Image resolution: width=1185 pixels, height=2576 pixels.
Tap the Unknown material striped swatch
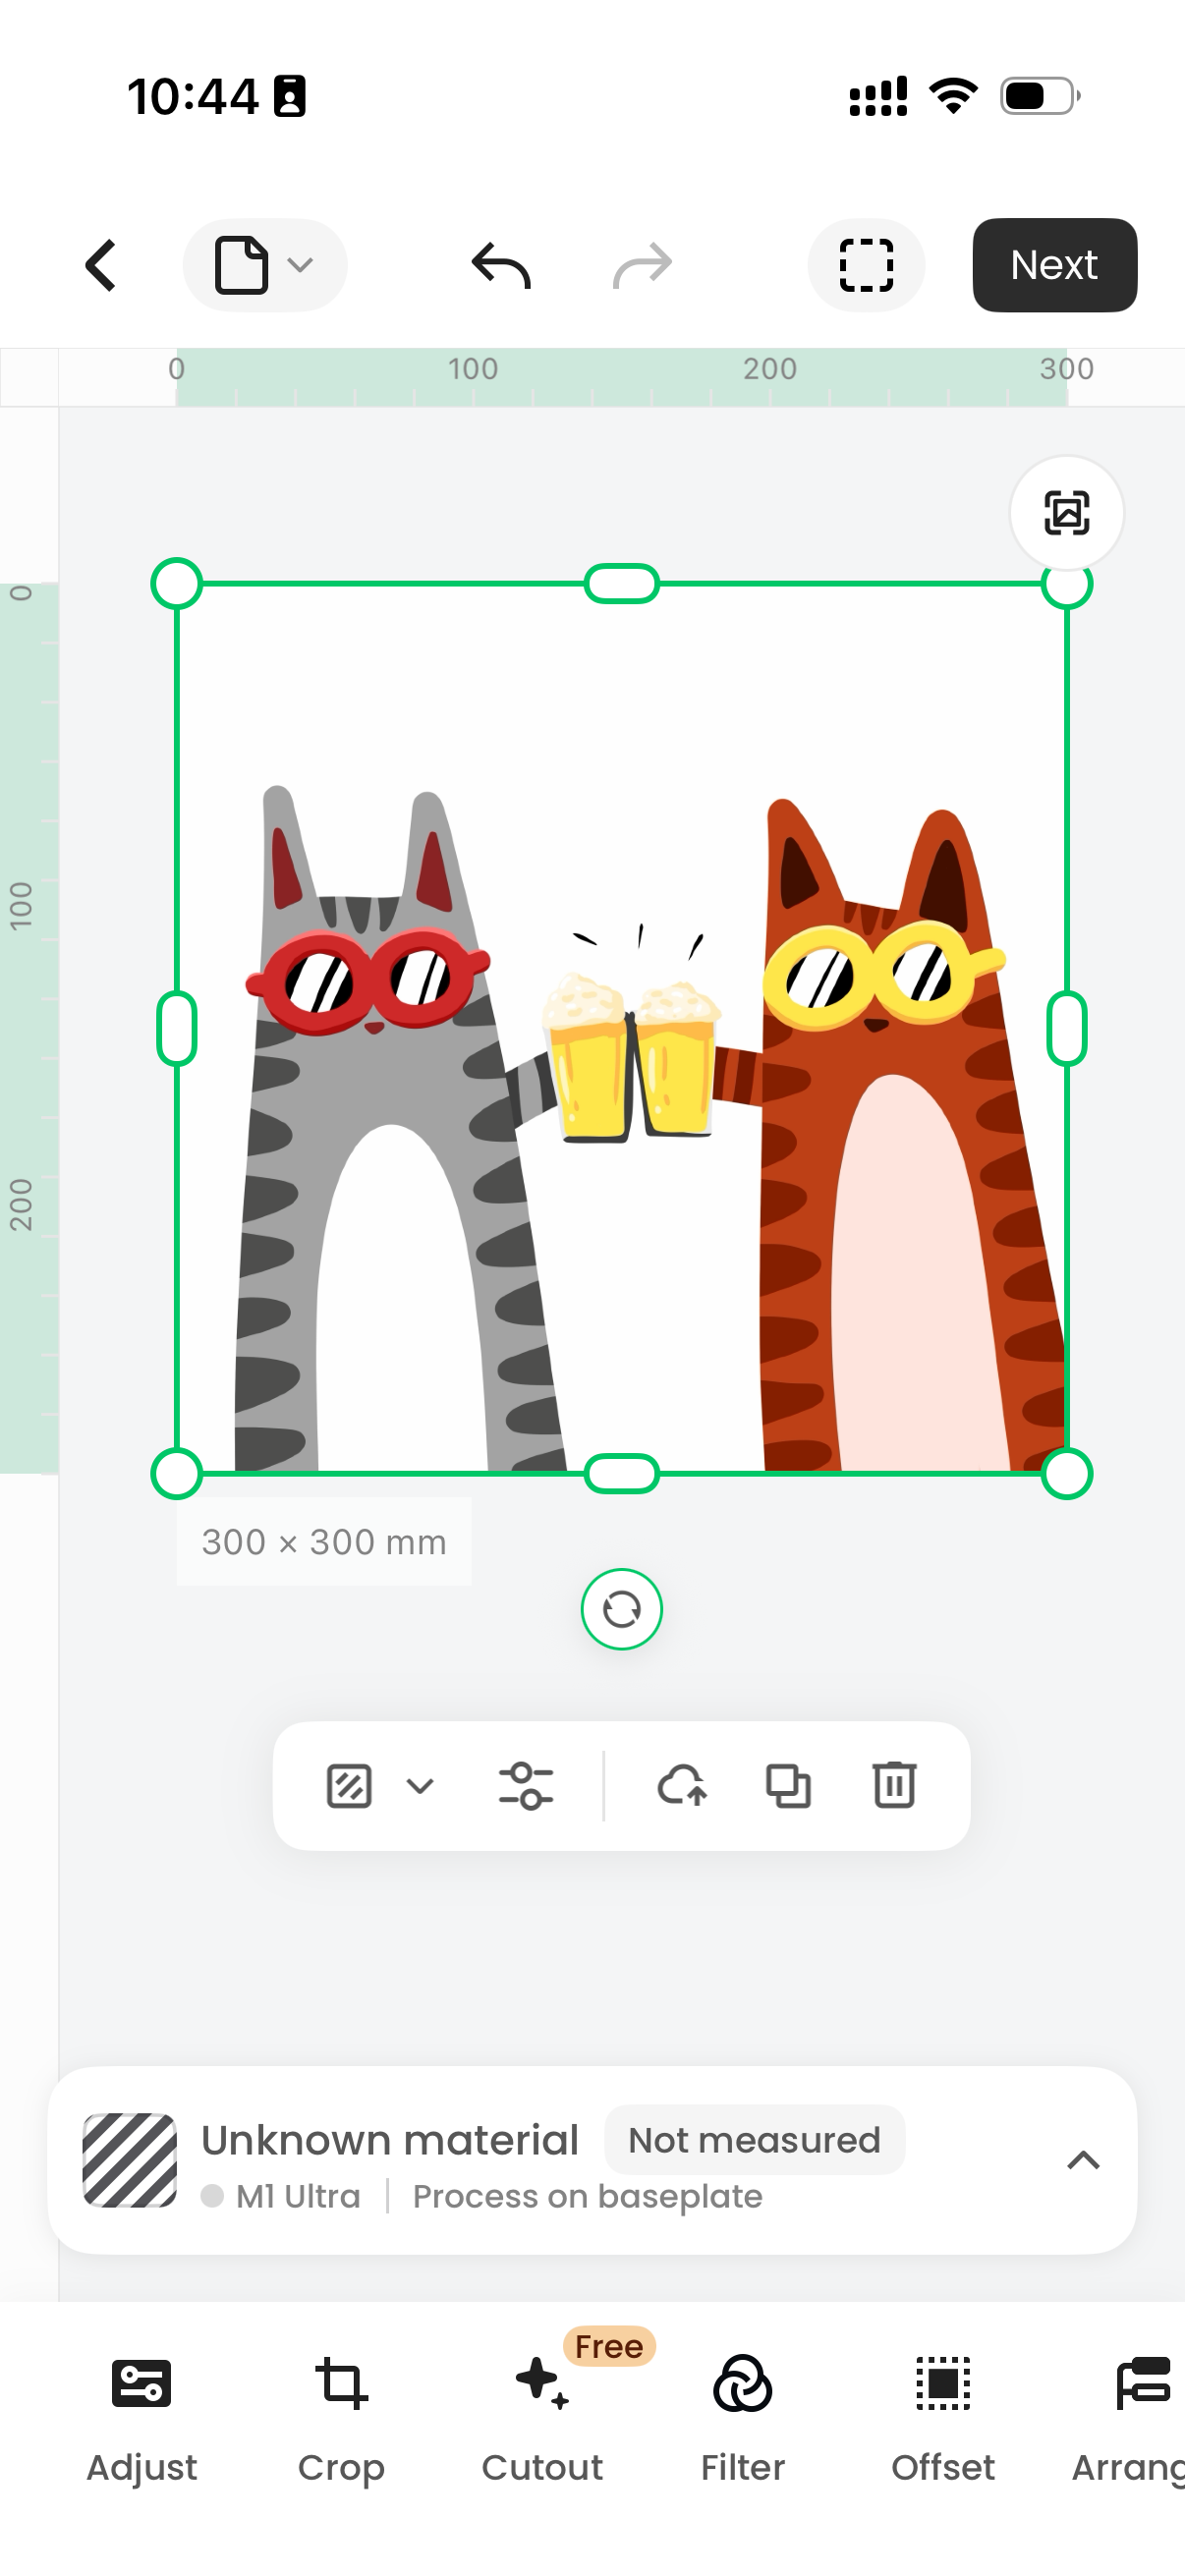(x=130, y=2160)
